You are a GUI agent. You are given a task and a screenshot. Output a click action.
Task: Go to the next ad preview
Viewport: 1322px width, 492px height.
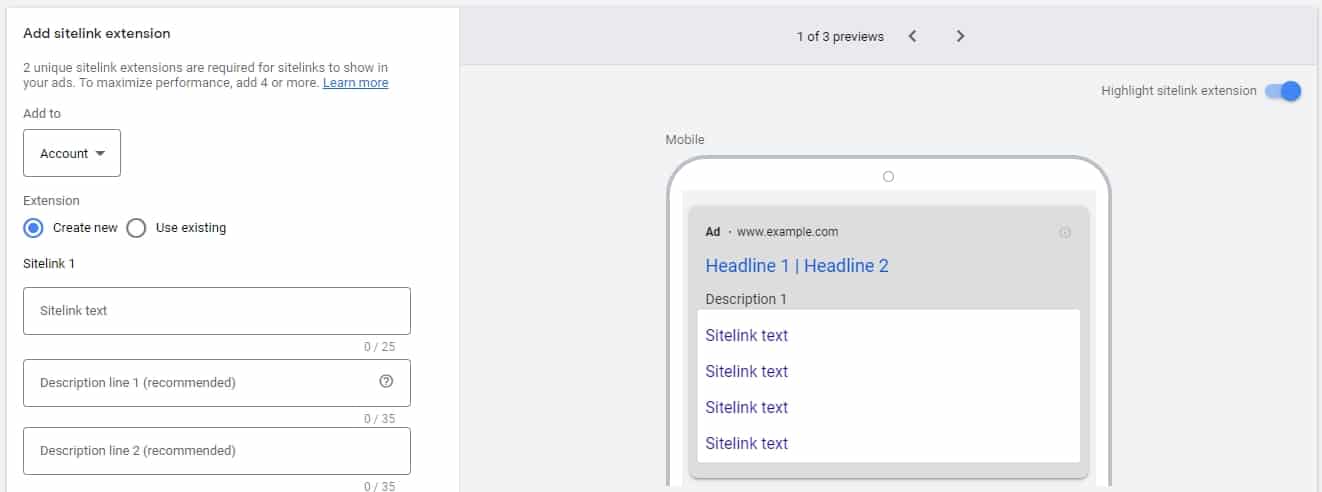(960, 36)
